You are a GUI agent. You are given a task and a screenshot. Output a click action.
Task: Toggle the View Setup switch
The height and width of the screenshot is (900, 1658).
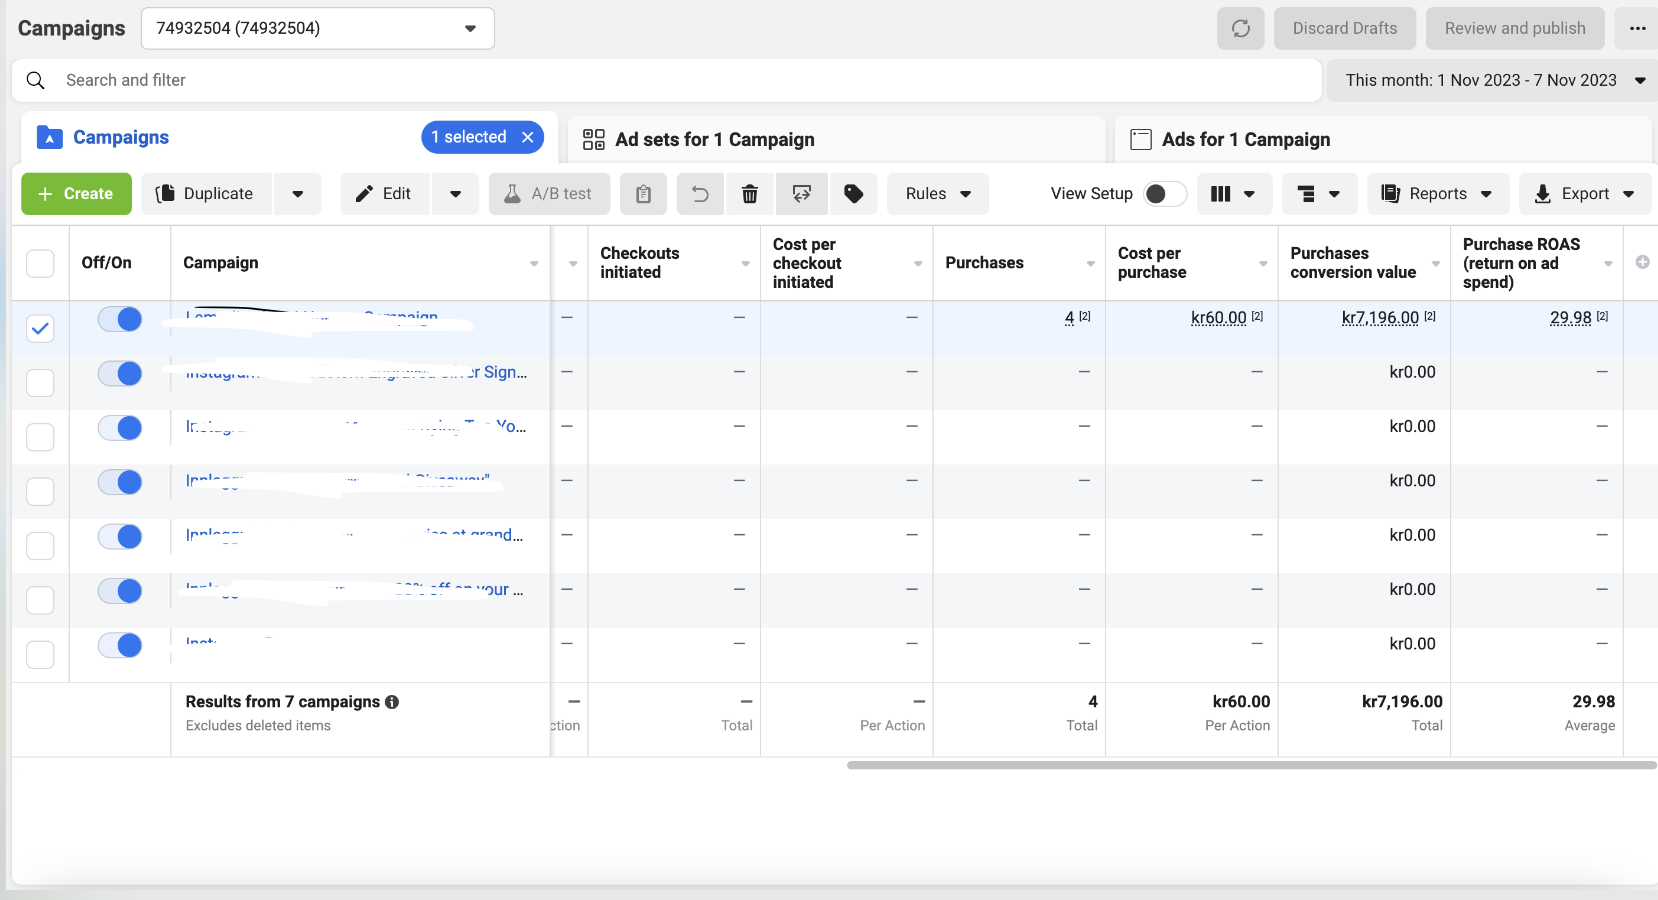click(x=1165, y=194)
